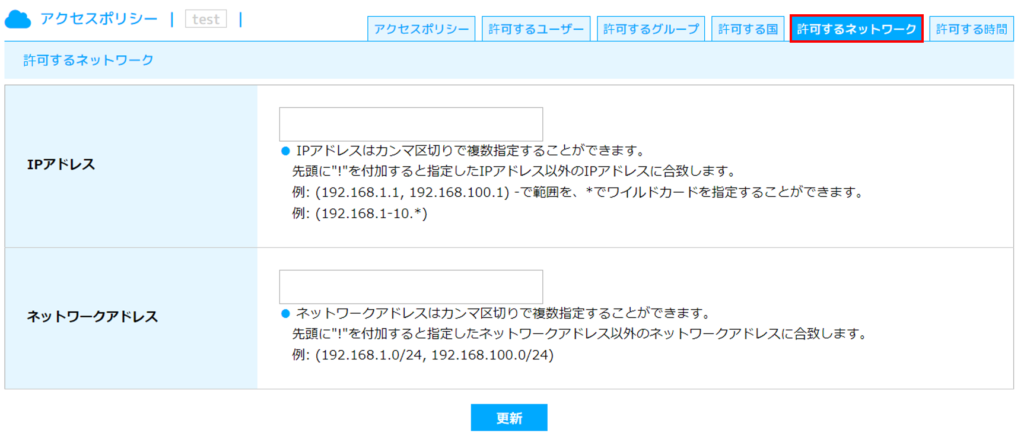Click the test policy name label
This screenshot has width=1024, height=439.
click(206, 20)
